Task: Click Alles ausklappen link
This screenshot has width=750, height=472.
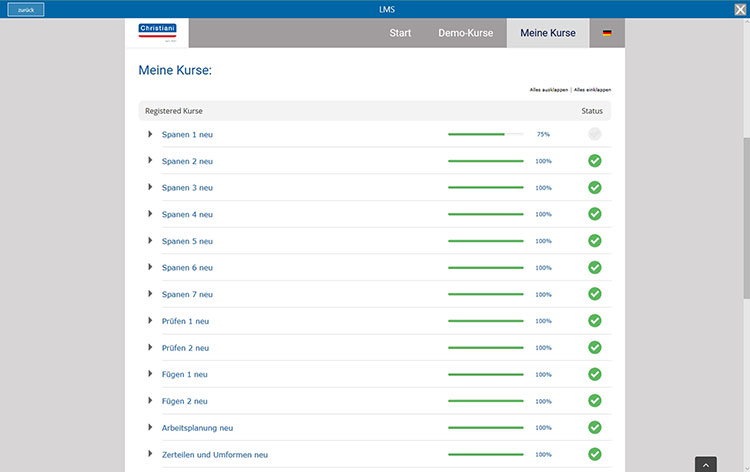Action: tap(549, 90)
